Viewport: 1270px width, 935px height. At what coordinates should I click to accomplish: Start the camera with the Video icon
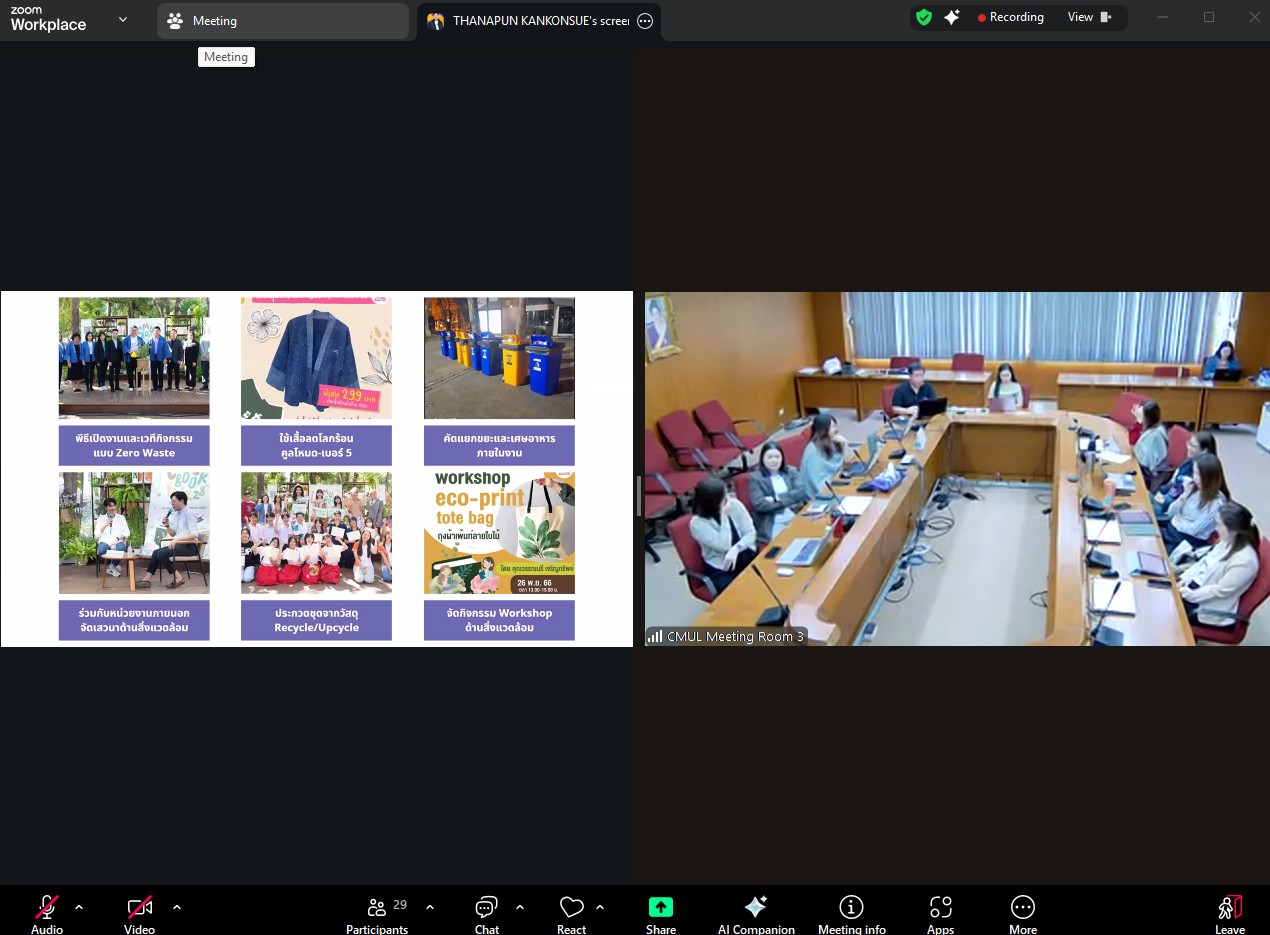[139, 907]
